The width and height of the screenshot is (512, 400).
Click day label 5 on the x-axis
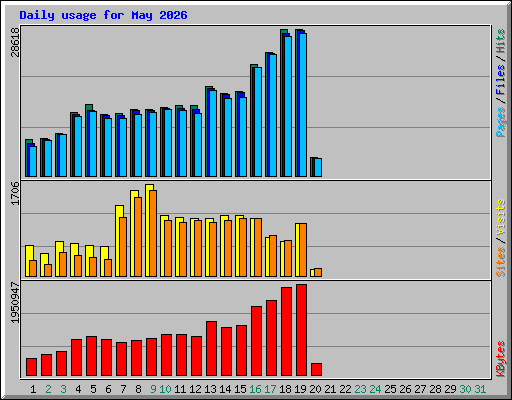coord(93,389)
